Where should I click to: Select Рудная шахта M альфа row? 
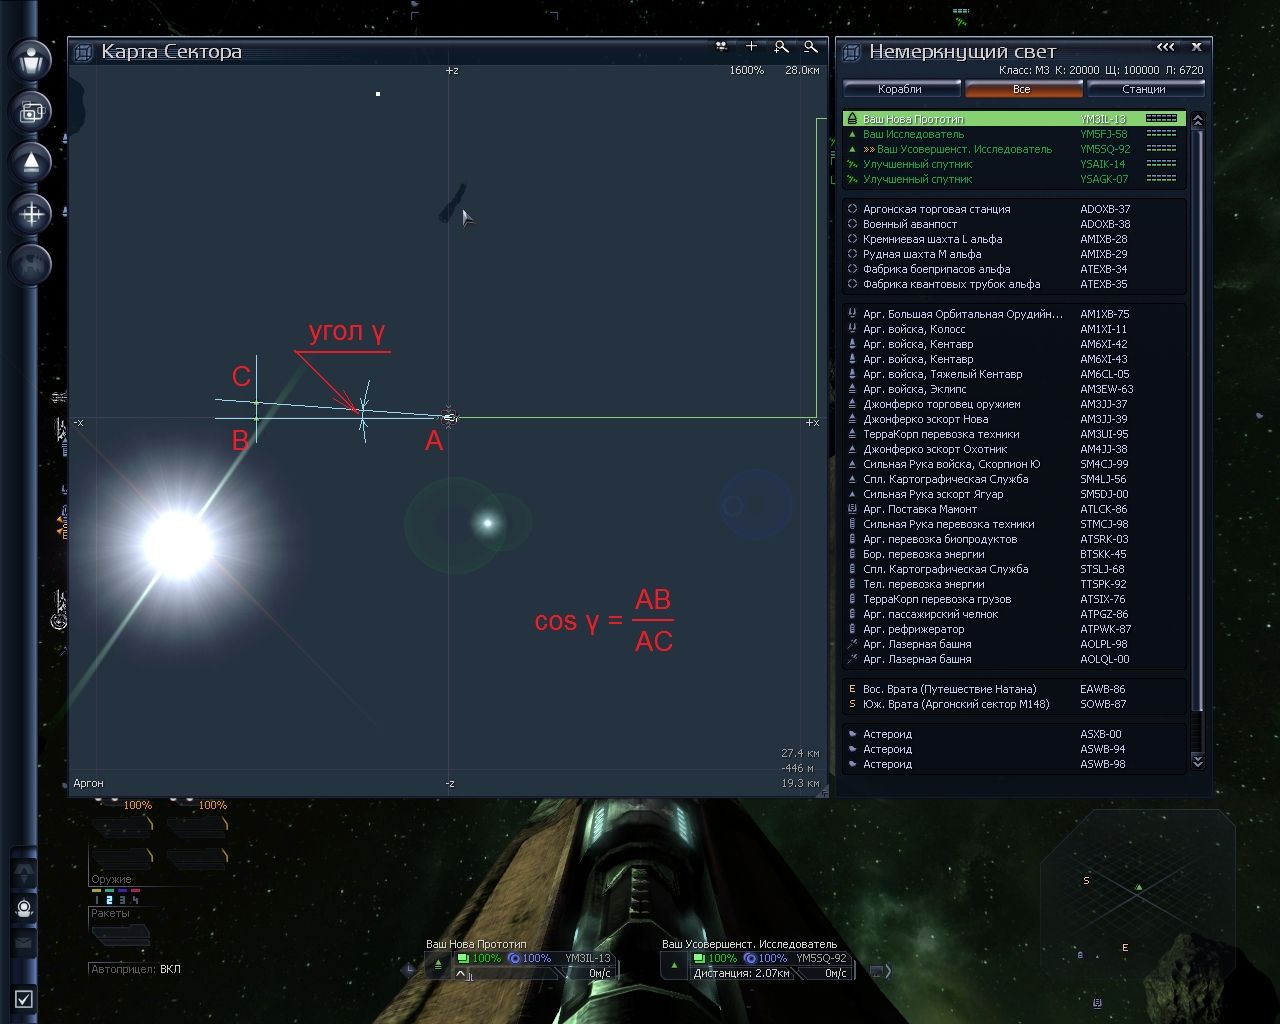pyautogui.click(x=1014, y=254)
